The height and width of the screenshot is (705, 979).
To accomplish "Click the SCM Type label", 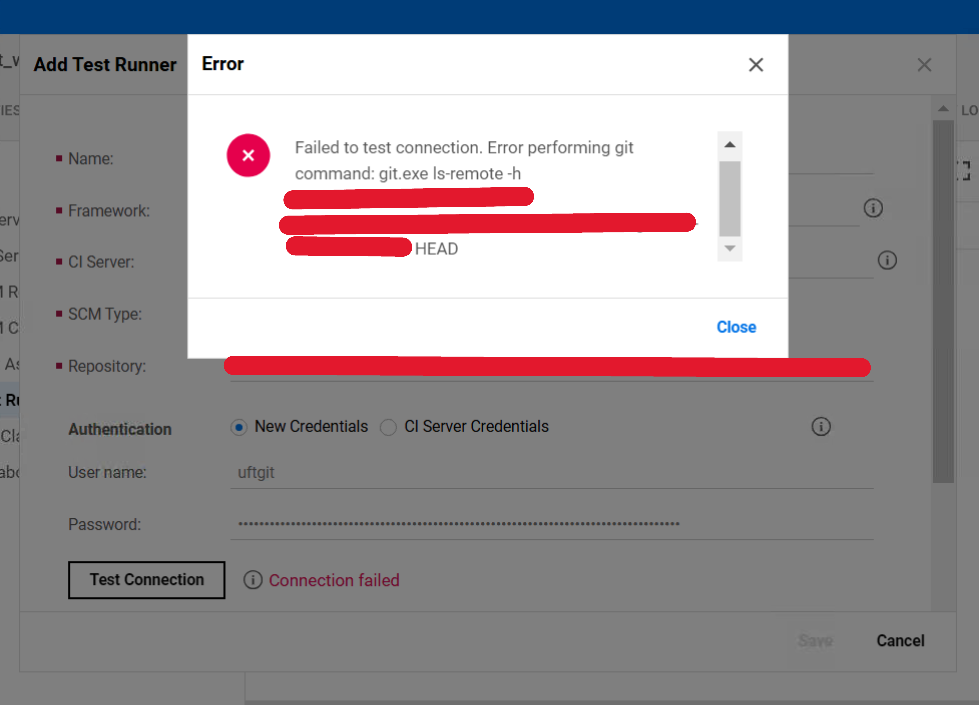I will 105,313.
